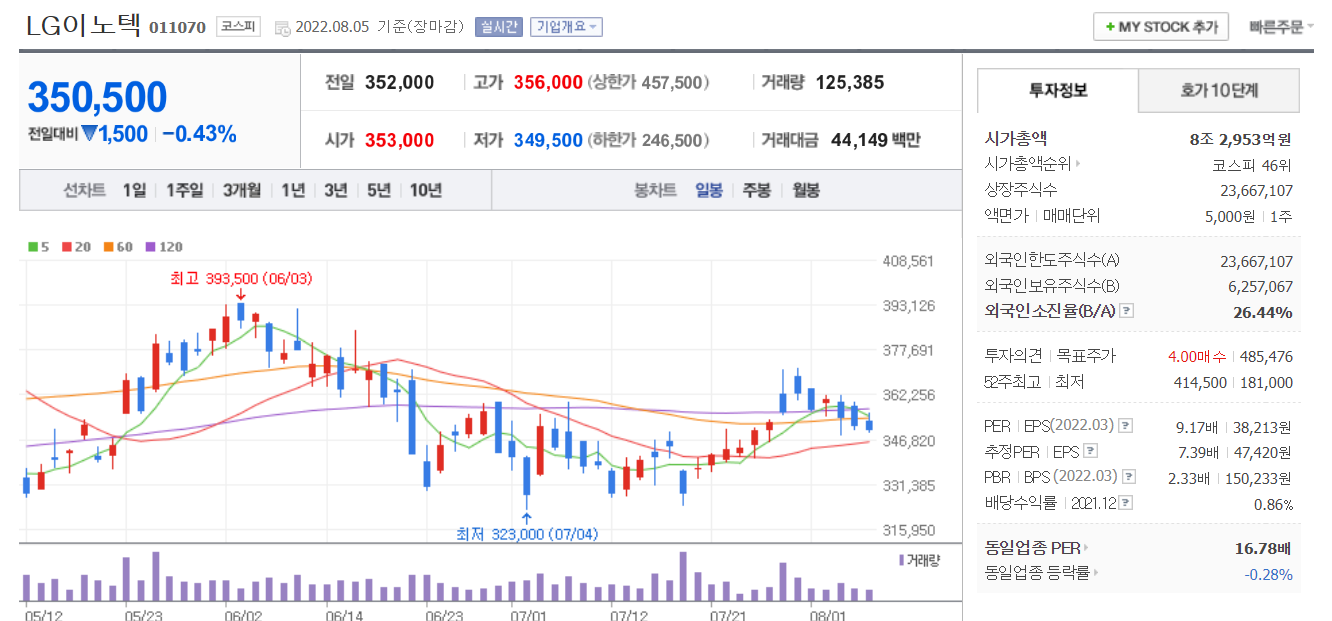Click the 투자의견 link
The height and width of the screenshot is (621, 1332).
pos(1014,356)
